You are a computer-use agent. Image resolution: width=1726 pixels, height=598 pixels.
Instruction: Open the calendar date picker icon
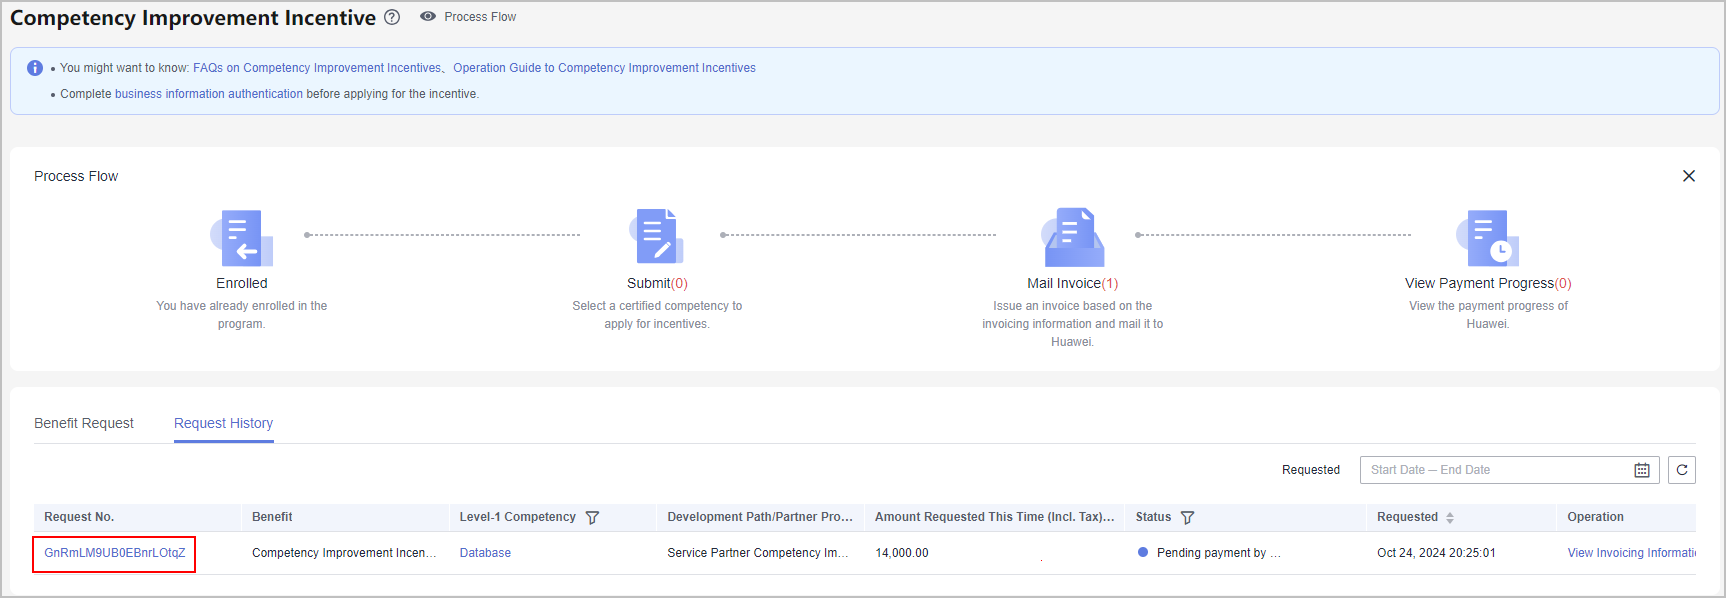(1642, 470)
